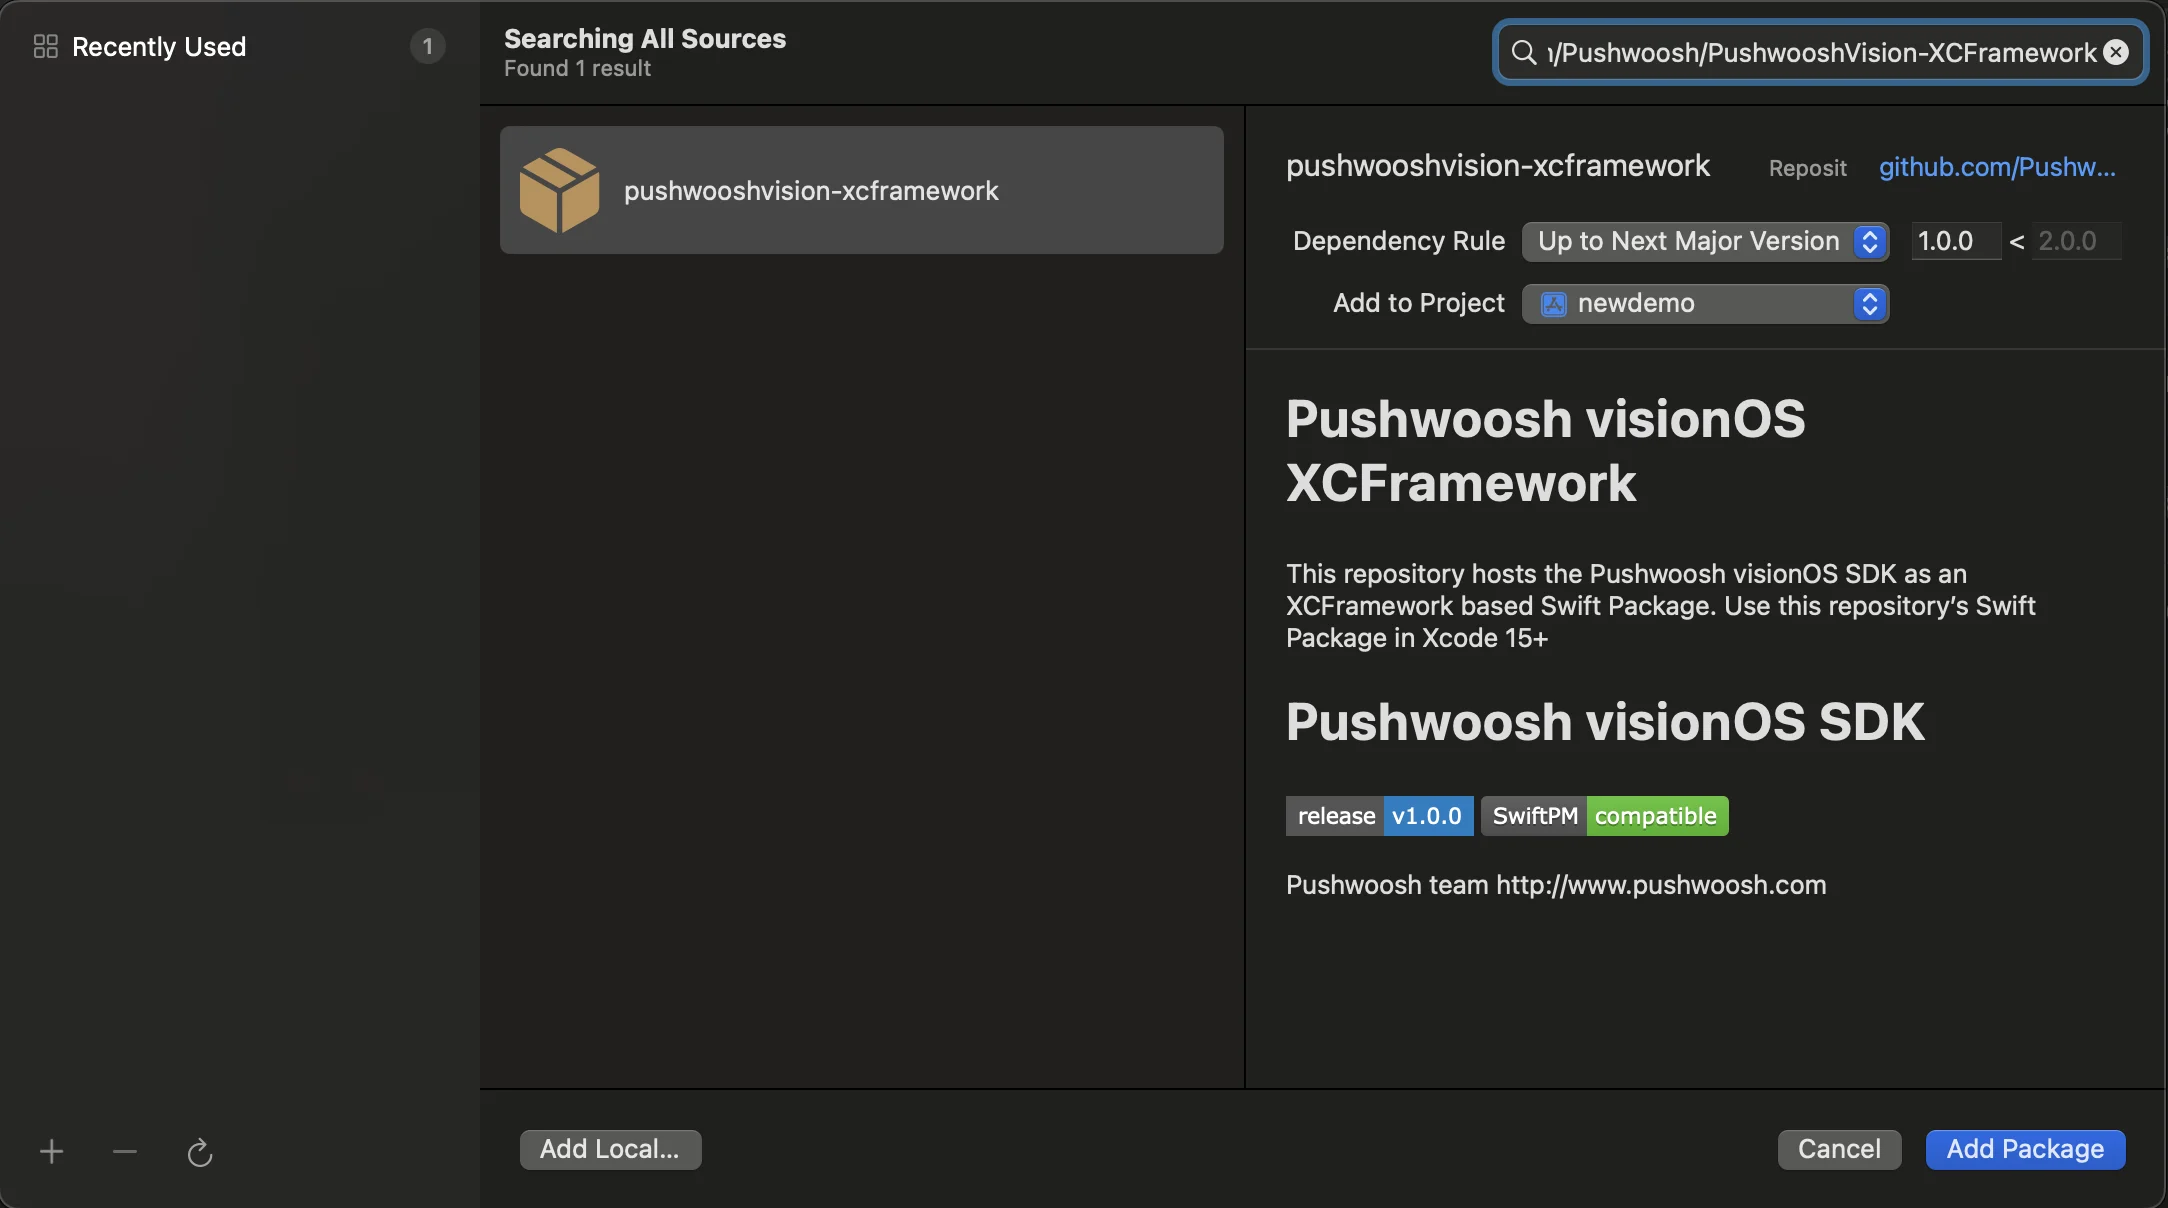Click the newdemo project icon in the dropdown
Image resolution: width=2168 pixels, height=1208 pixels.
coord(1553,304)
